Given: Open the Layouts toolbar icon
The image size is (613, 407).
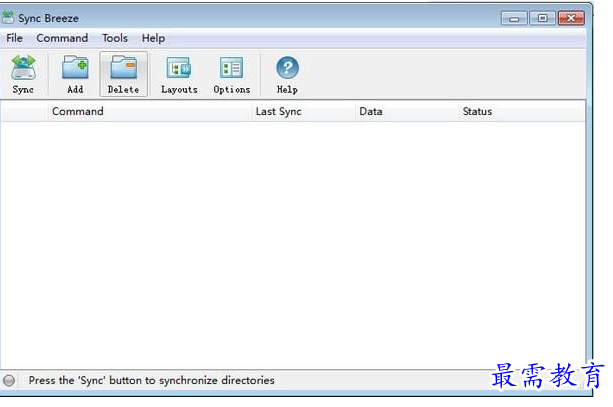Looking at the screenshot, I should click(179, 74).
